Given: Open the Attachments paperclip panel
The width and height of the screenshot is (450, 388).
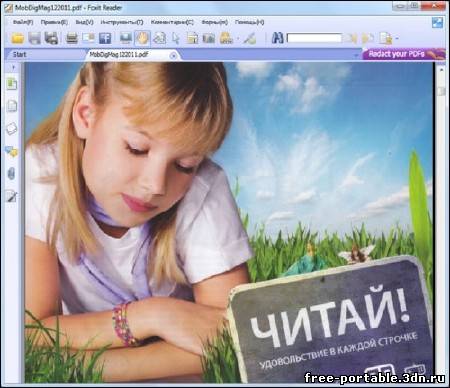Looking at the screenshot, I should point(11,174).
